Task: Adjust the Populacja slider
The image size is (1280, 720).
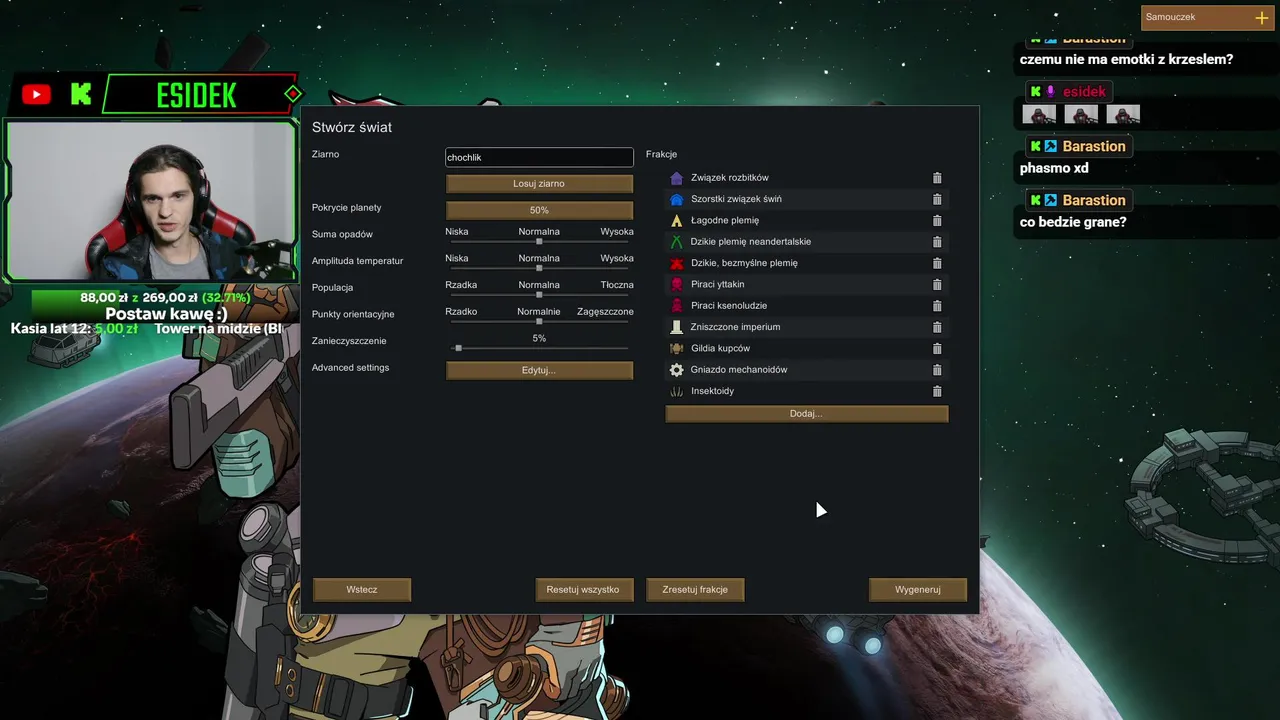Action: click(539, 294)
